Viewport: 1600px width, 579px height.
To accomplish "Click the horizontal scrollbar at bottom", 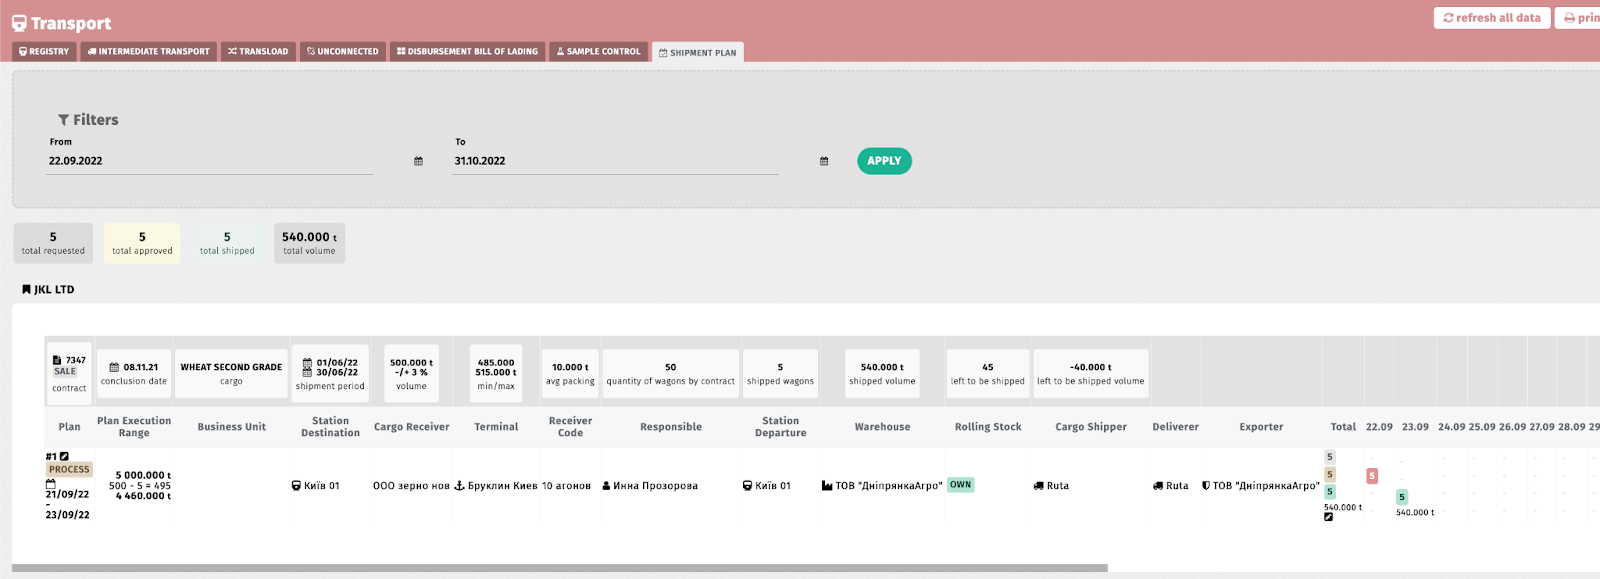I will point(560,568).
